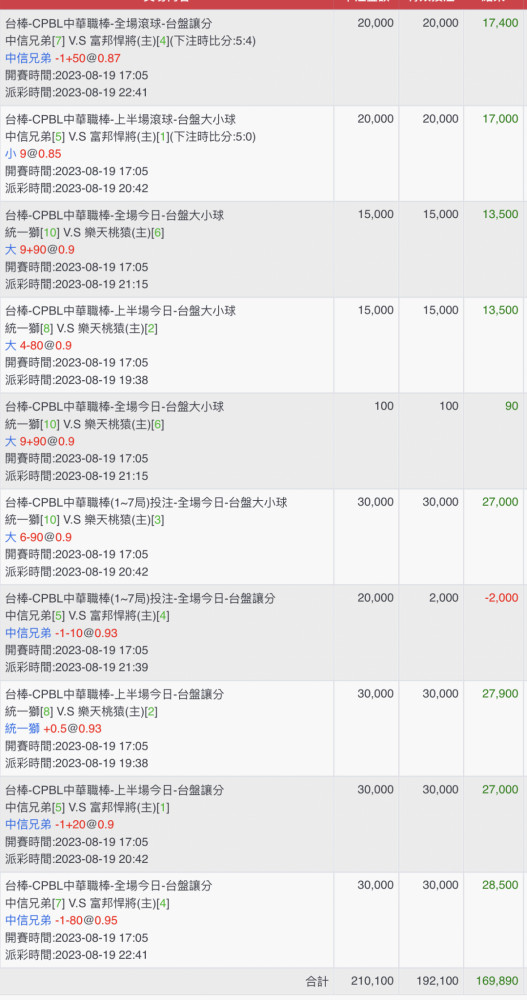Image resolution: width=527 pixels, height=1000 pixels.
Task: Click the 27,900 result amount
Action: click(x=500, y=693)
